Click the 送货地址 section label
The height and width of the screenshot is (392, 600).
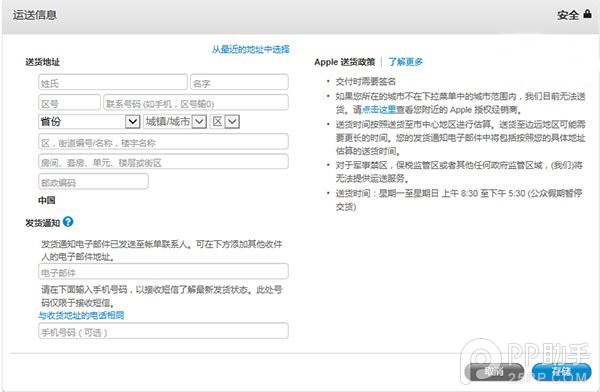point(42,62)
